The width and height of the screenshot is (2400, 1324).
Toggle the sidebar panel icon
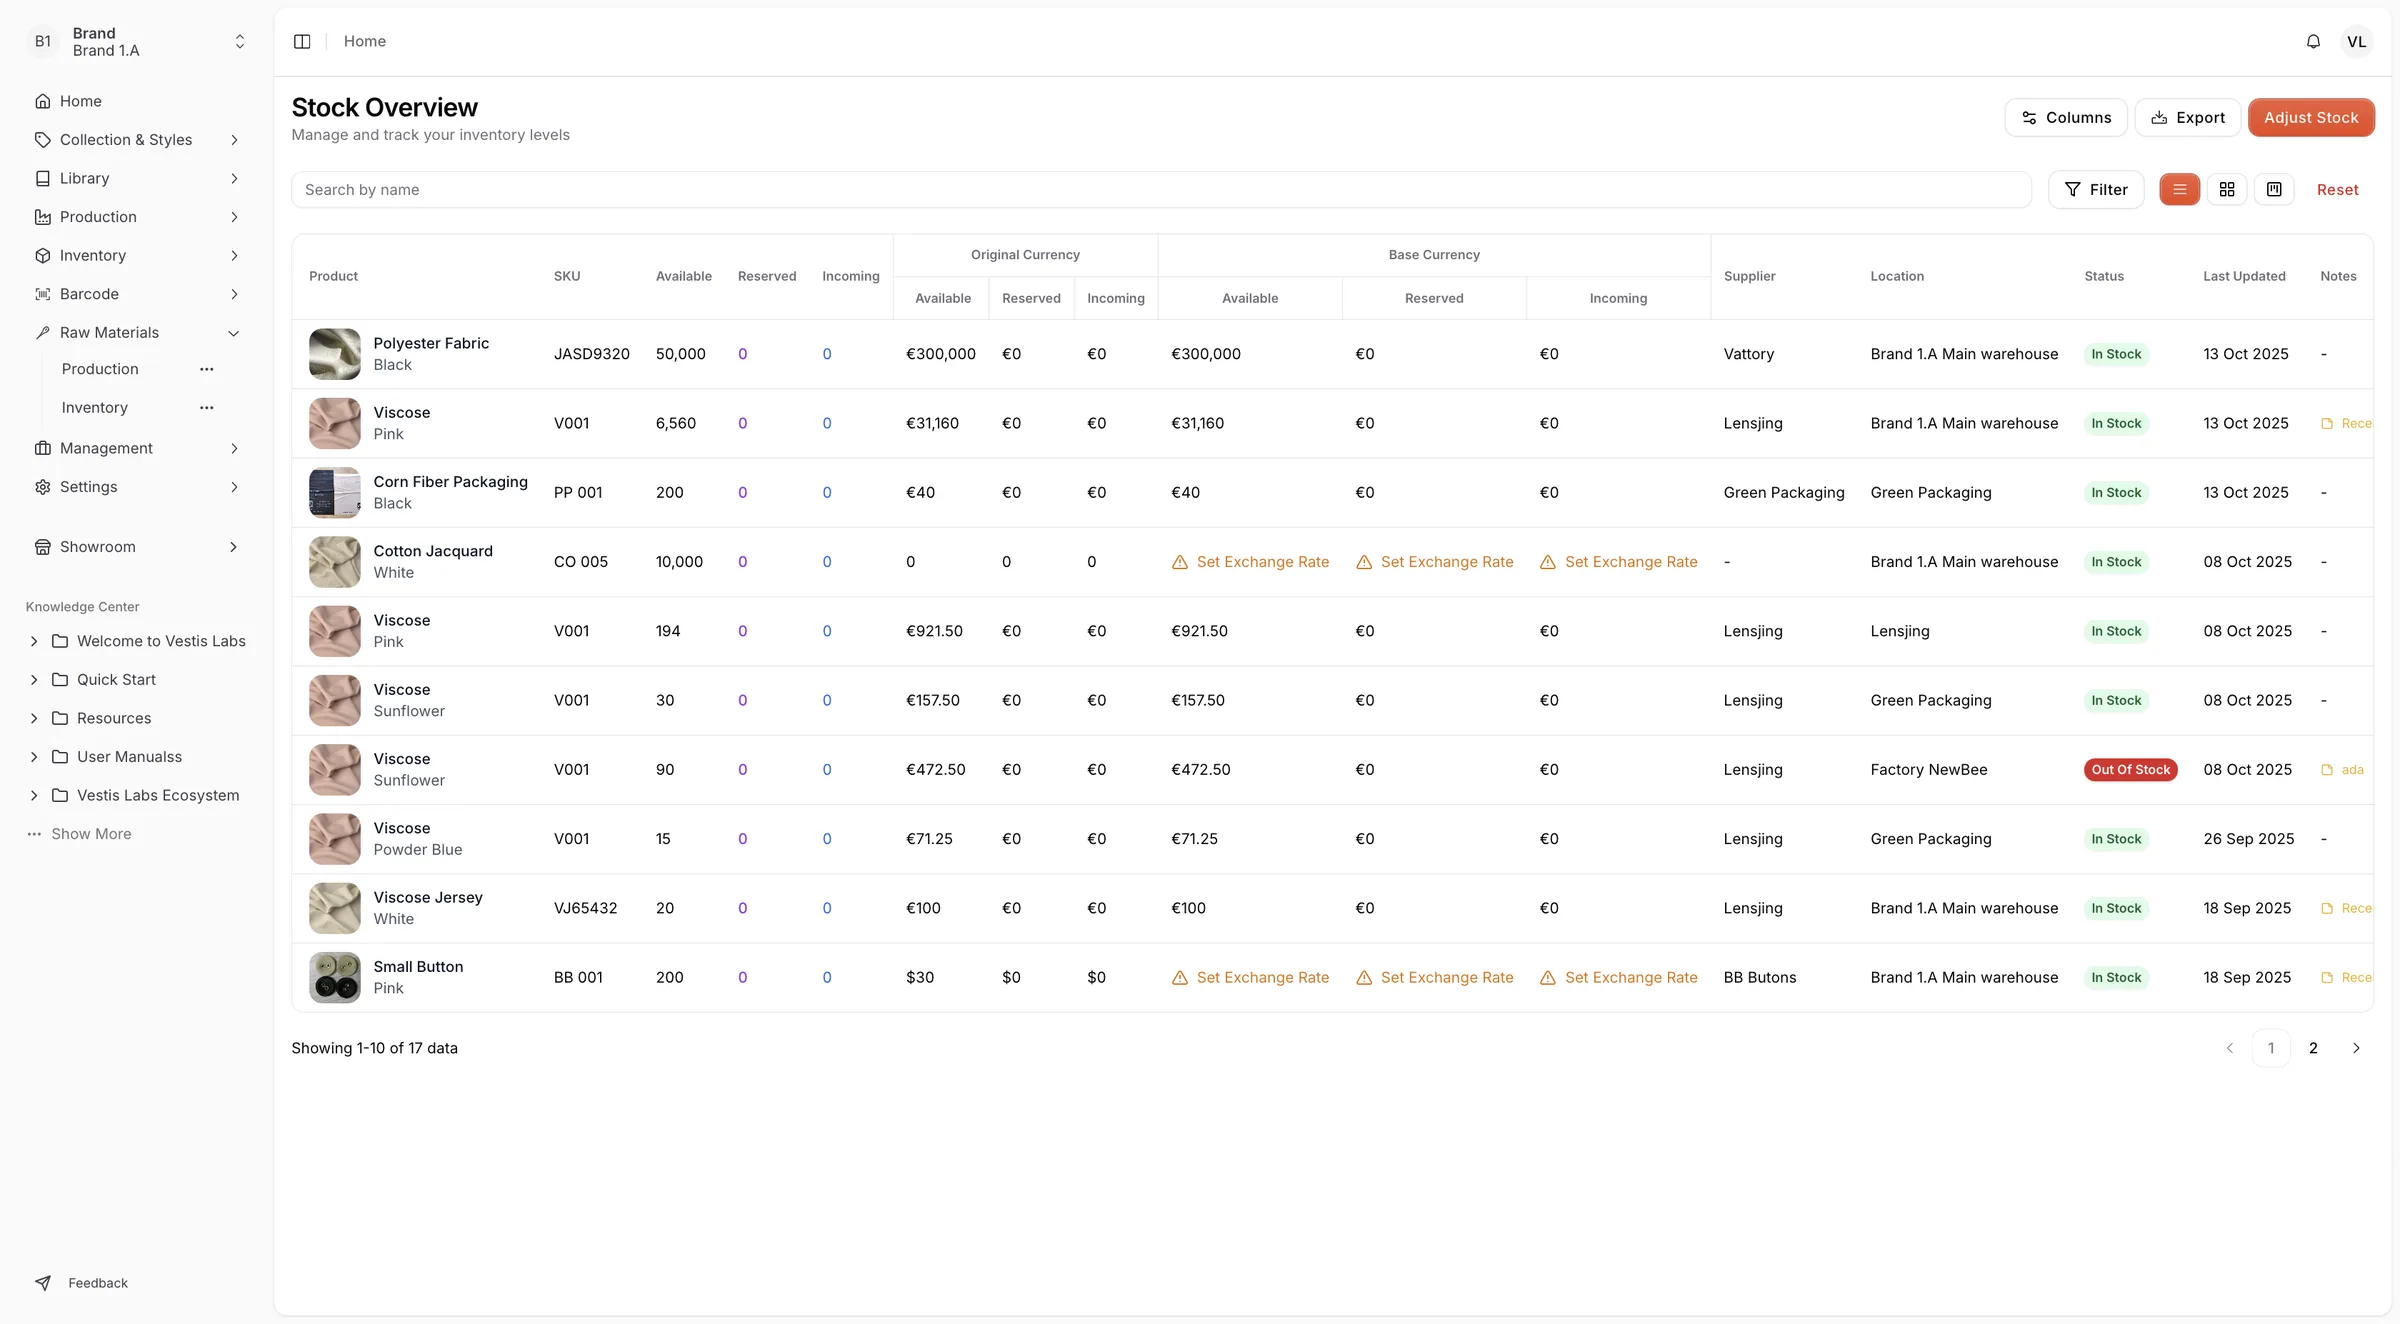(x=302, y=41)
